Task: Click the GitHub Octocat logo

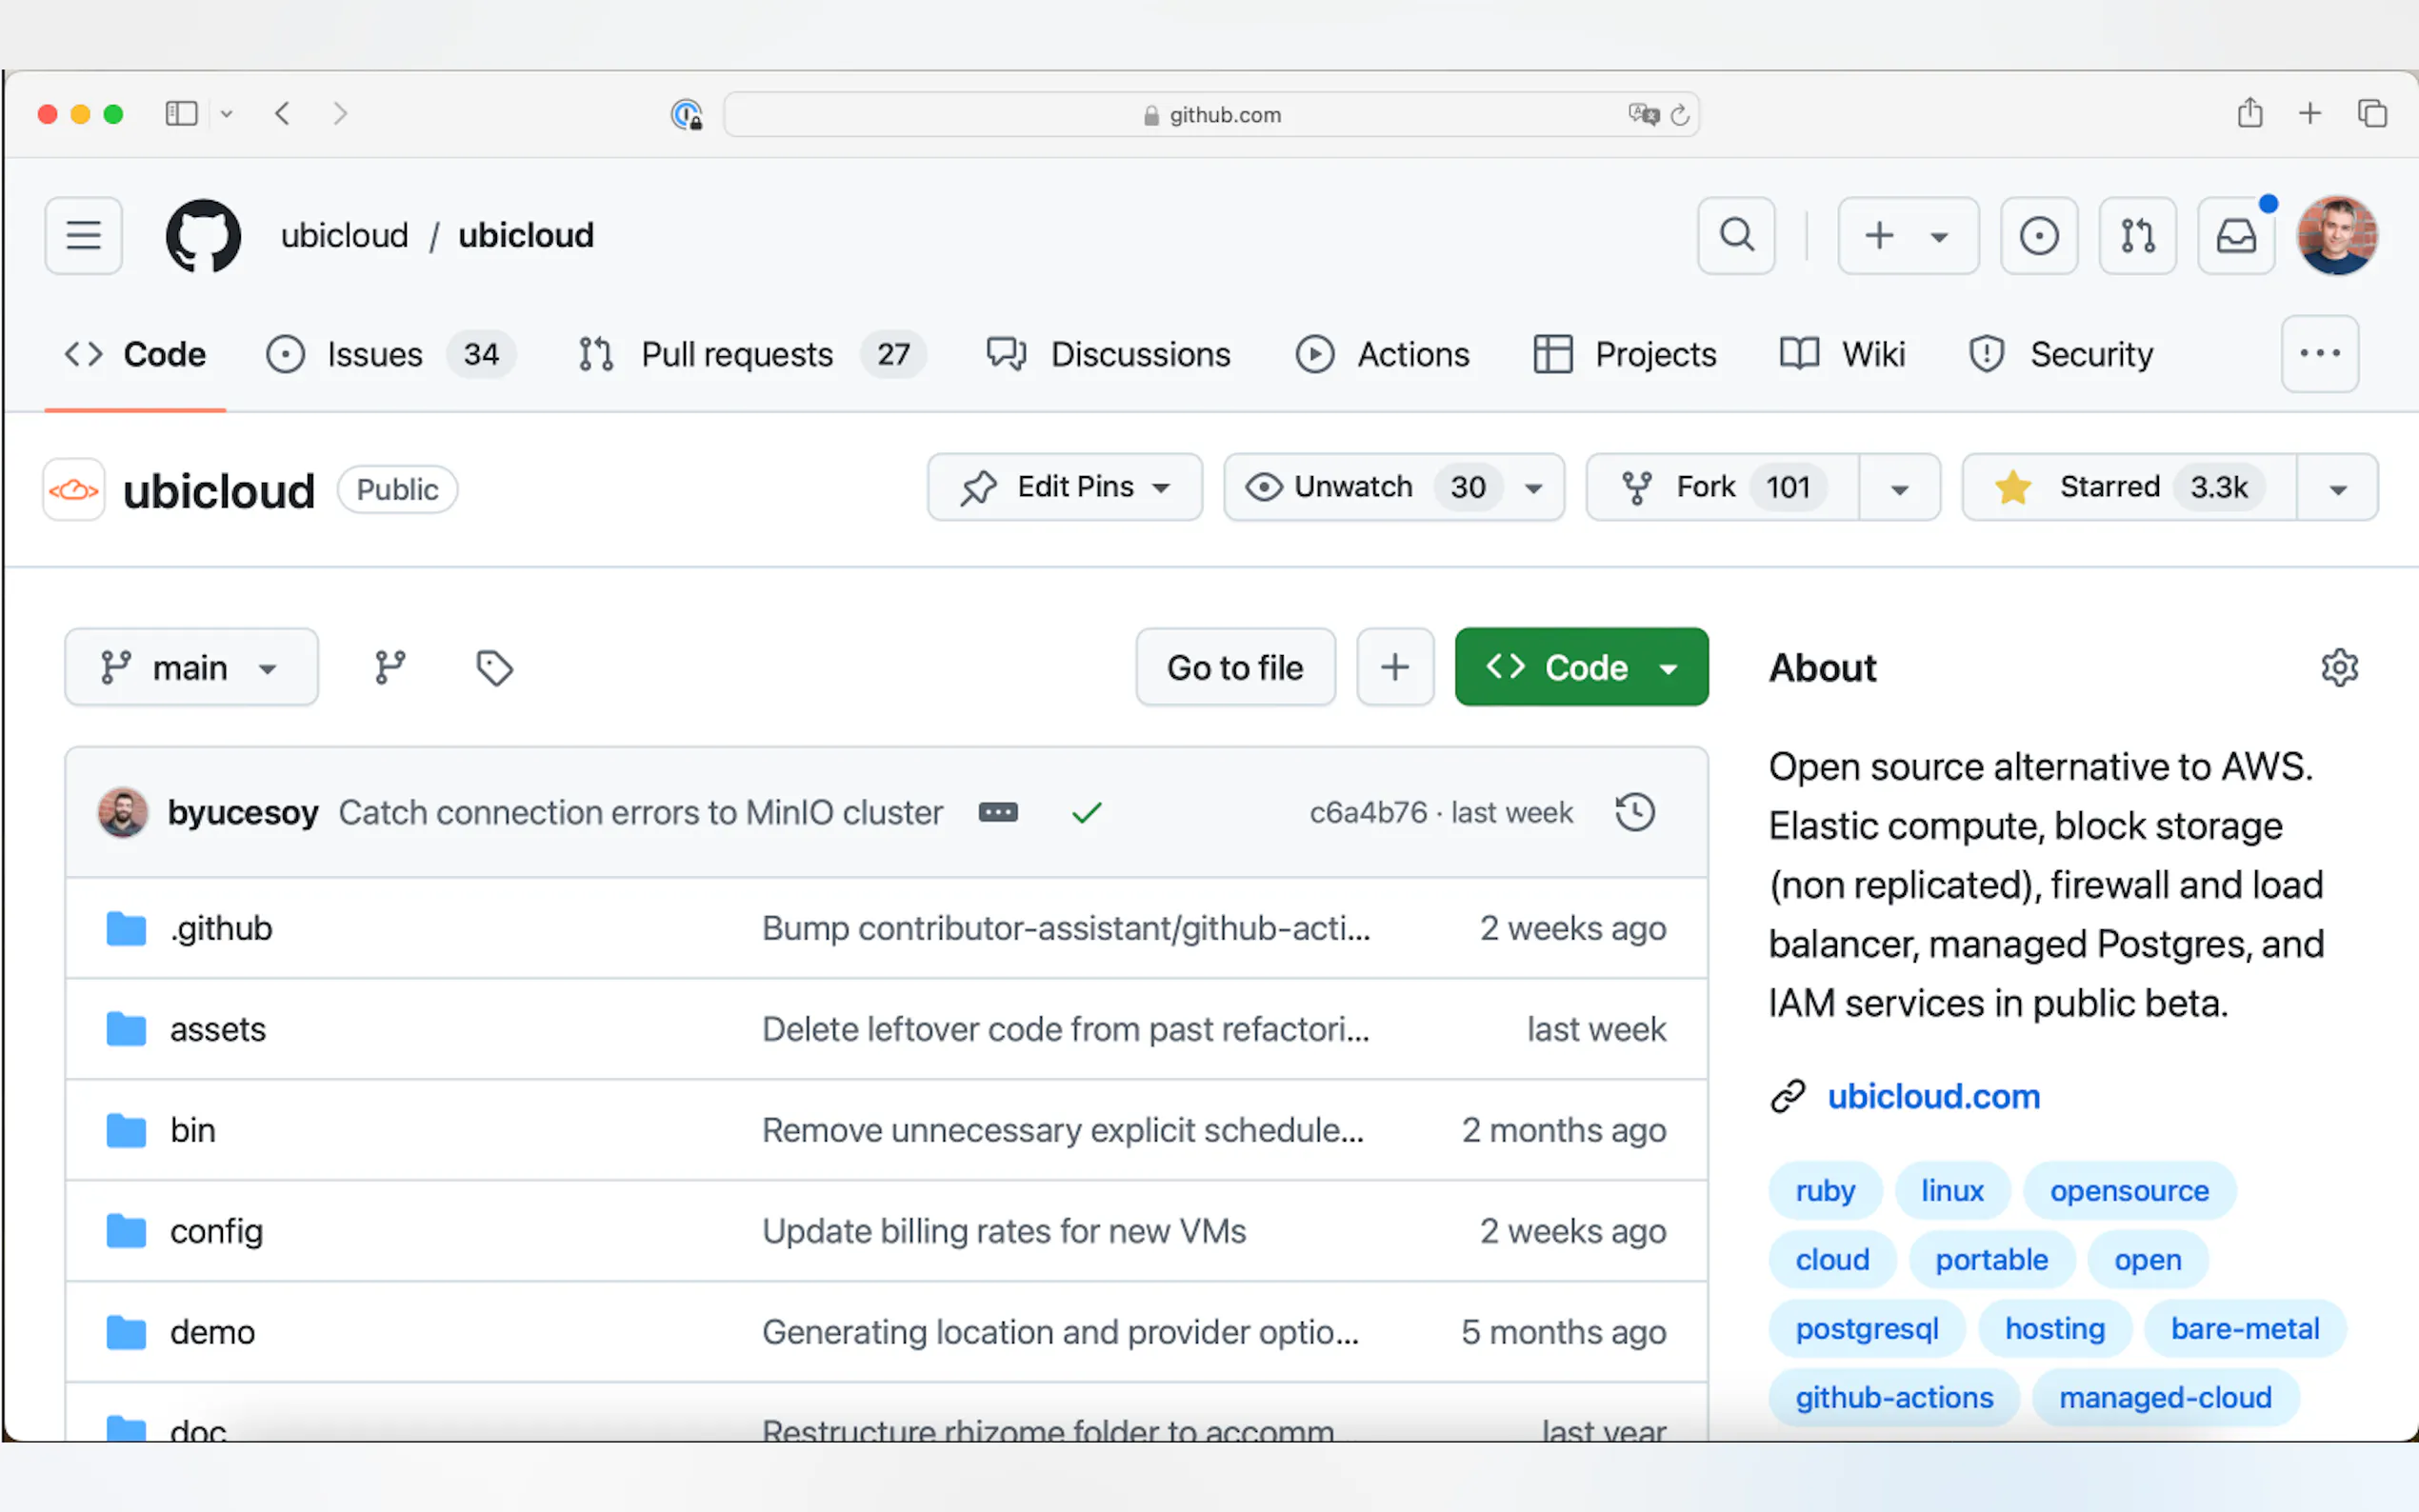Action: pos(203,236)
